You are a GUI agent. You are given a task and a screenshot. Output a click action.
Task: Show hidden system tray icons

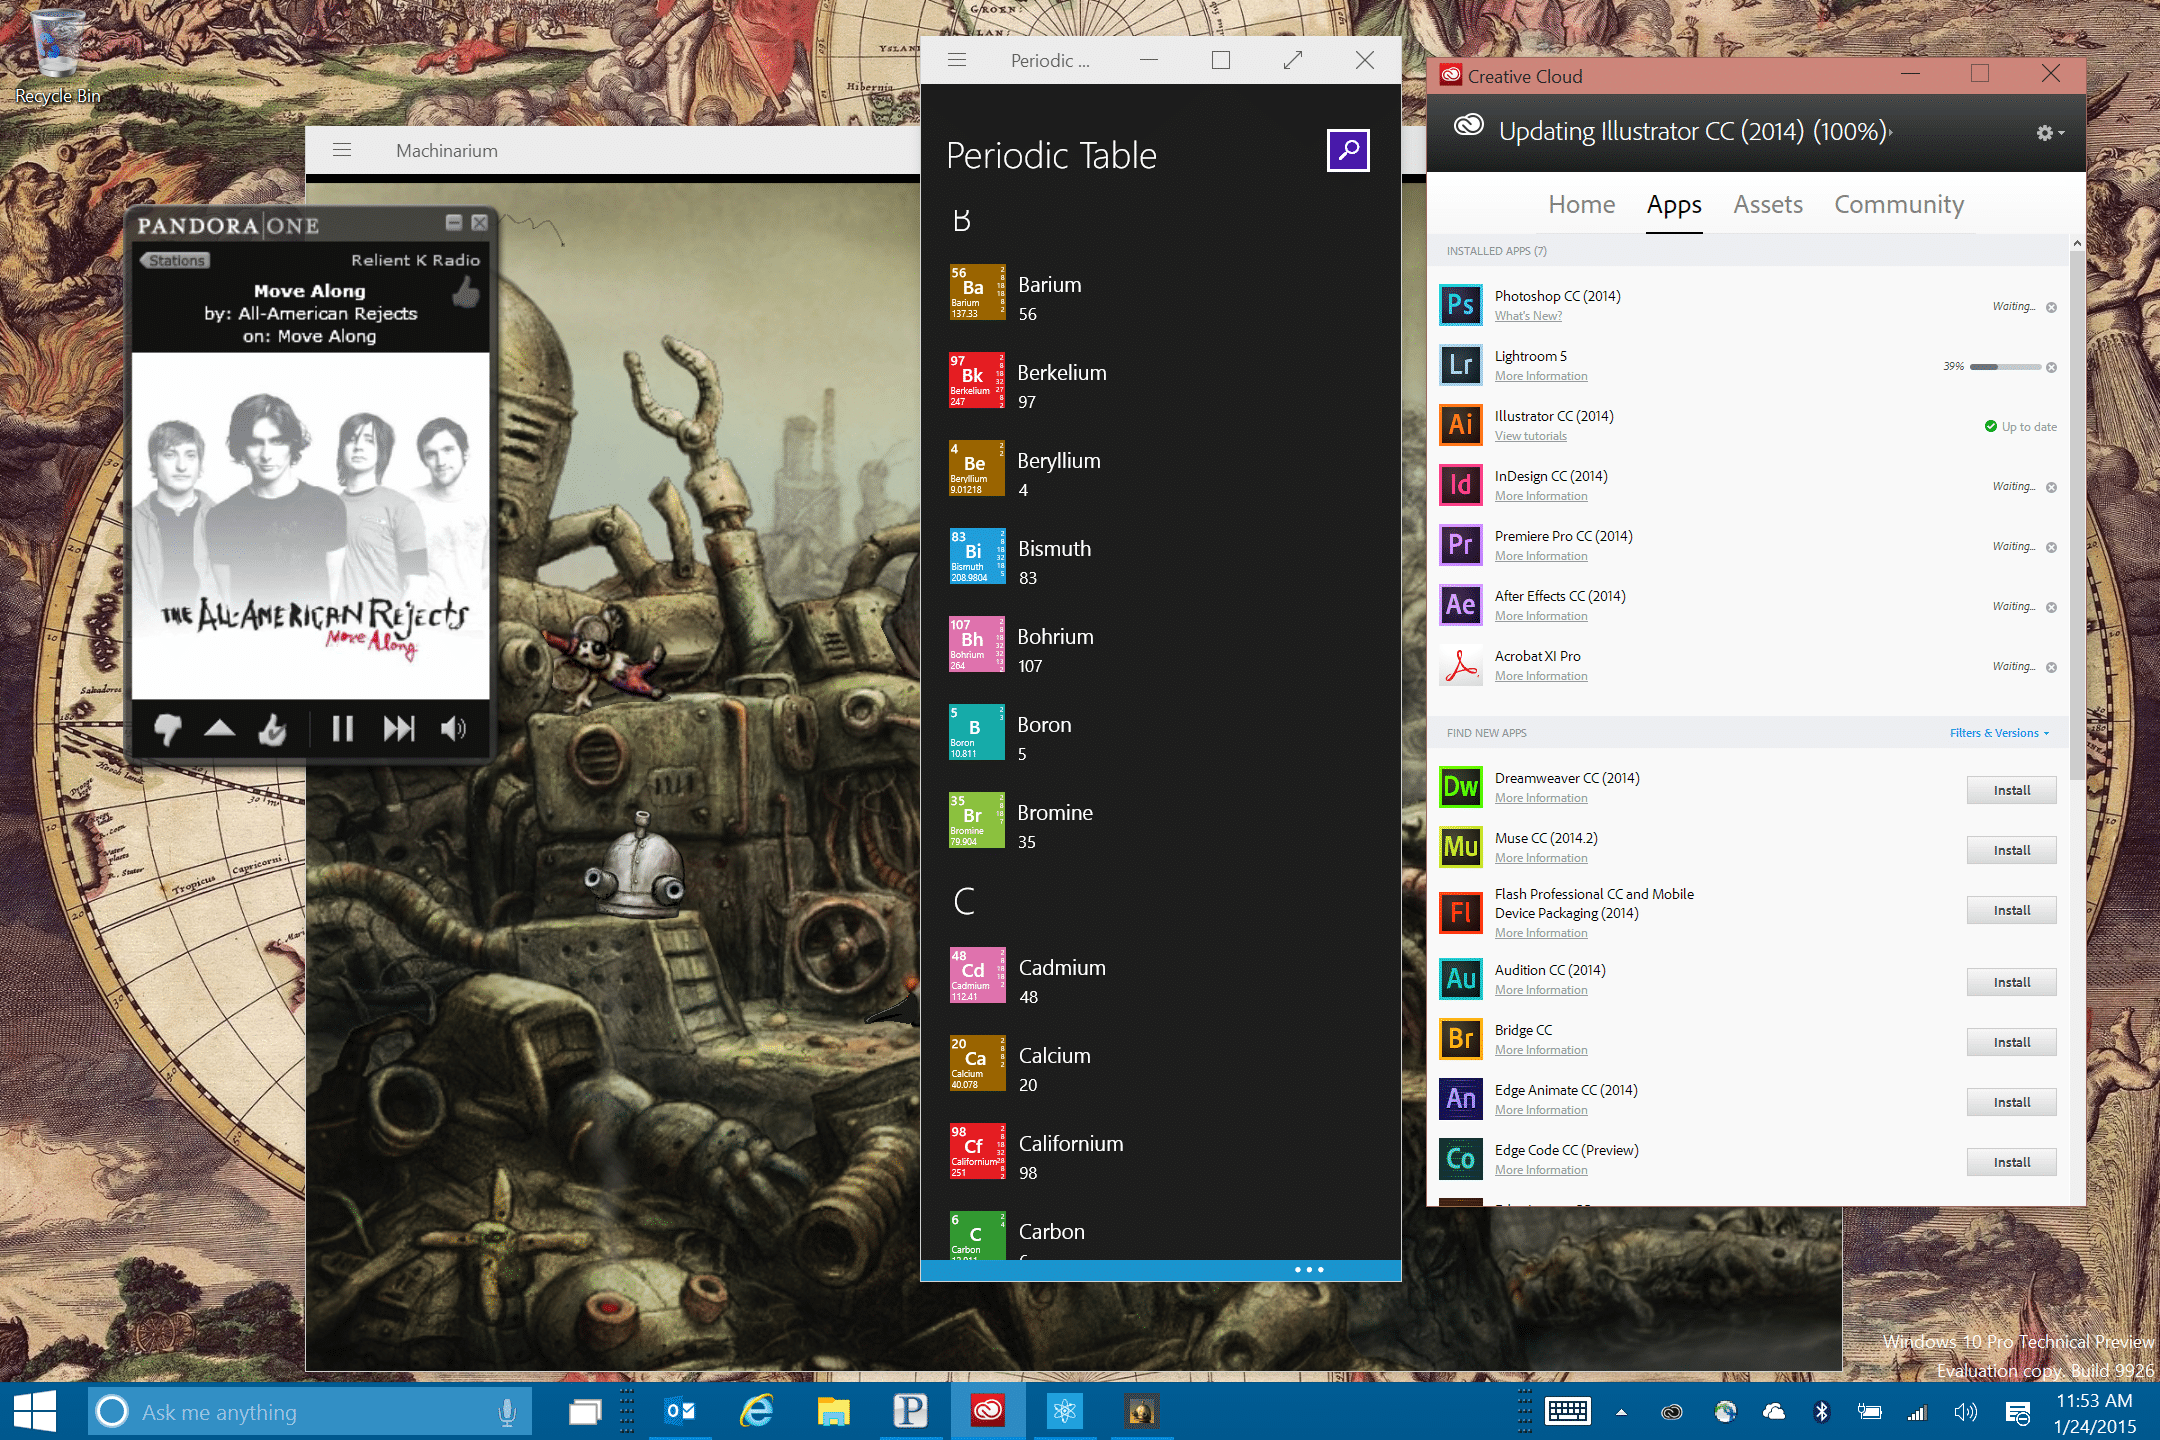coord(1621,1412)
